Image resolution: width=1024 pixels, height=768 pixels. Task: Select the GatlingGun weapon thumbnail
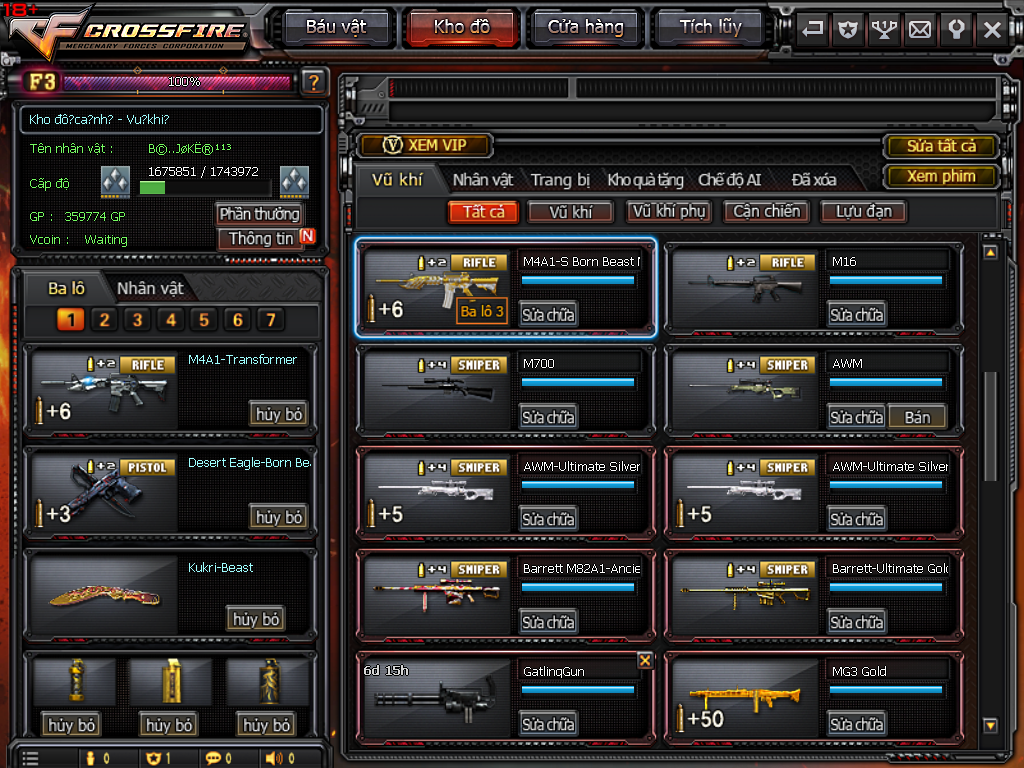pyautogui.click(x=436, y=698)
